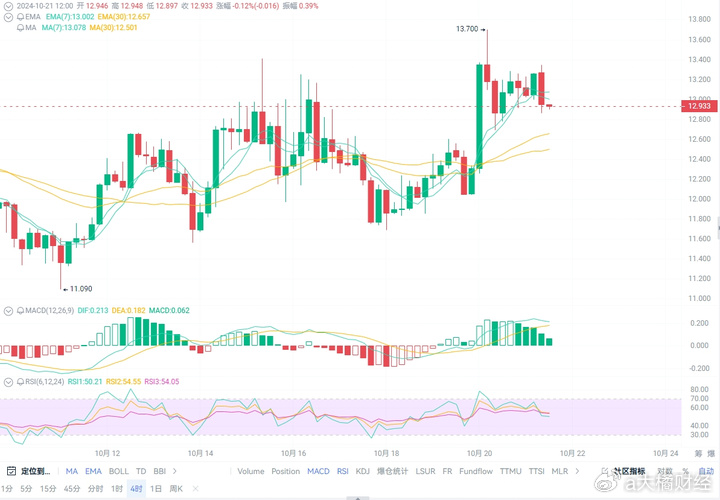The width and height of the screenshot is (720, 500).
Task: Select the 1日 timeframe tab
Action: click(156, 489)
